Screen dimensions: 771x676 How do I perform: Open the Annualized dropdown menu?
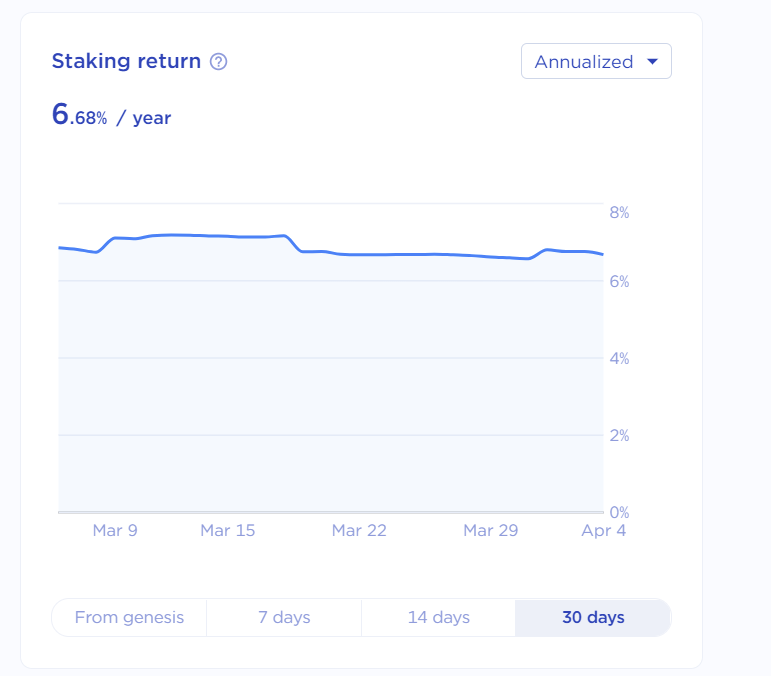tap(595, 62)
